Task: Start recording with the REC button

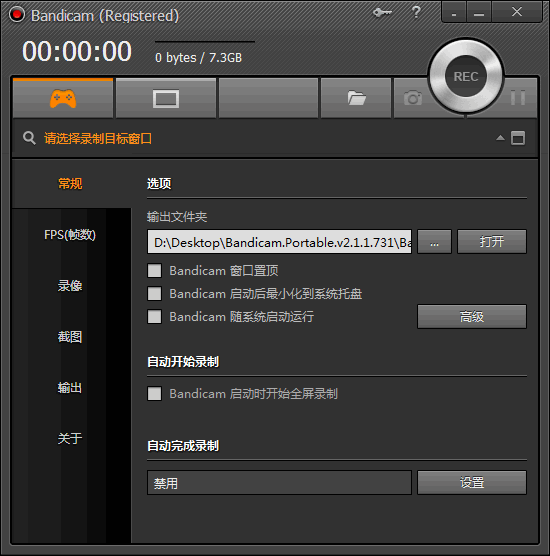Action: point(466,76)
